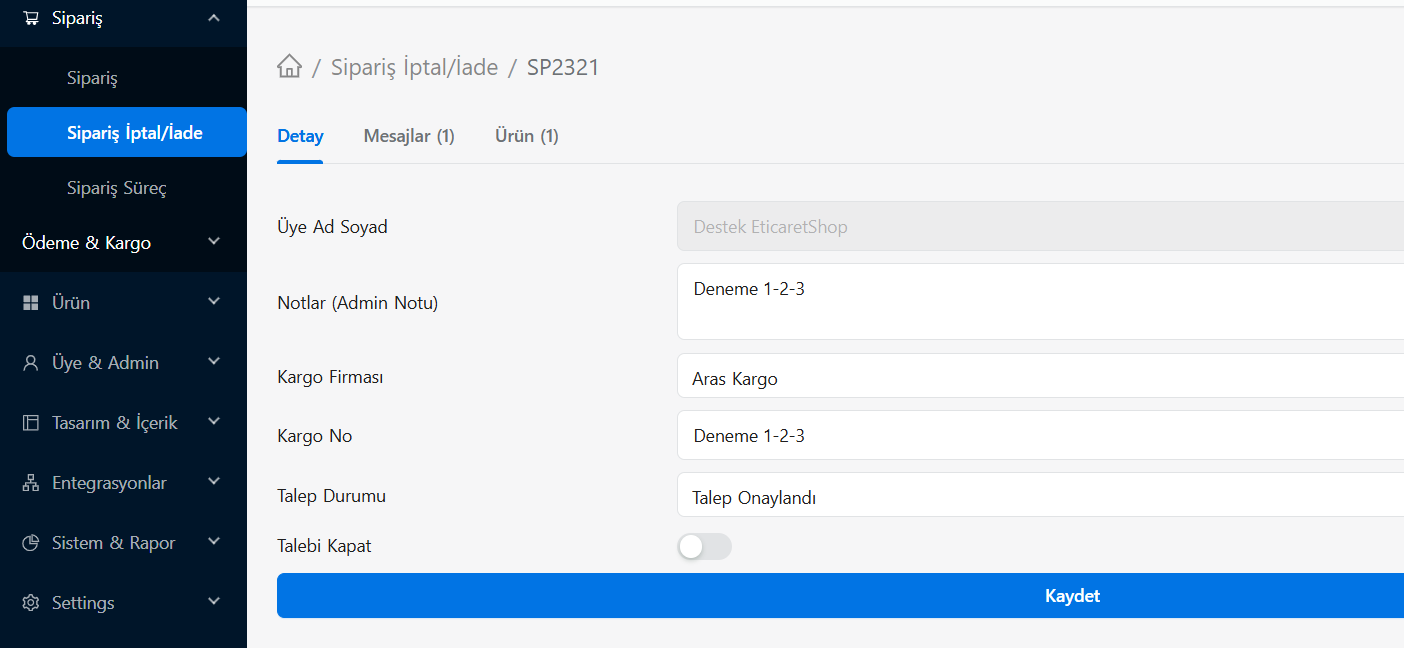Click into the Kargo No input field

click(x=1040, y=435)
